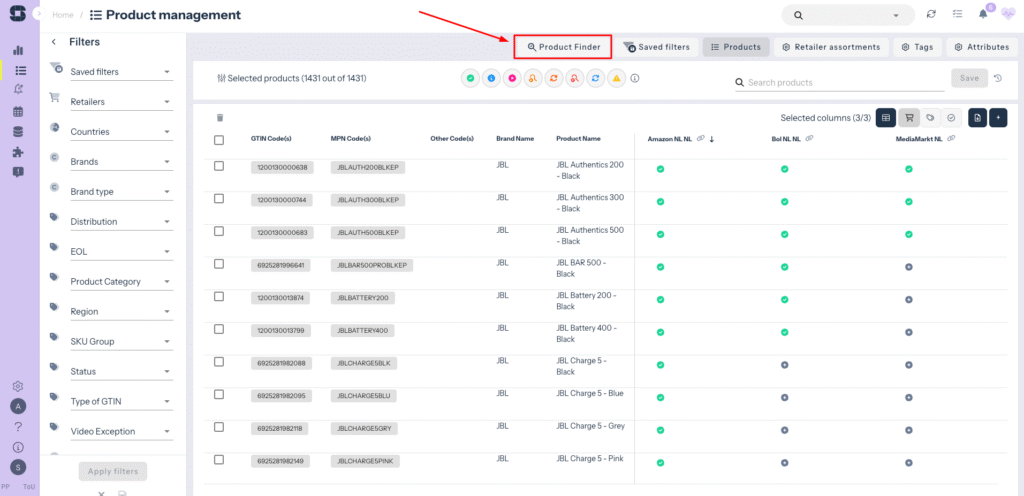Switch to the Retailer assortments tab
1024x496 pixels.
coord(831,47)
